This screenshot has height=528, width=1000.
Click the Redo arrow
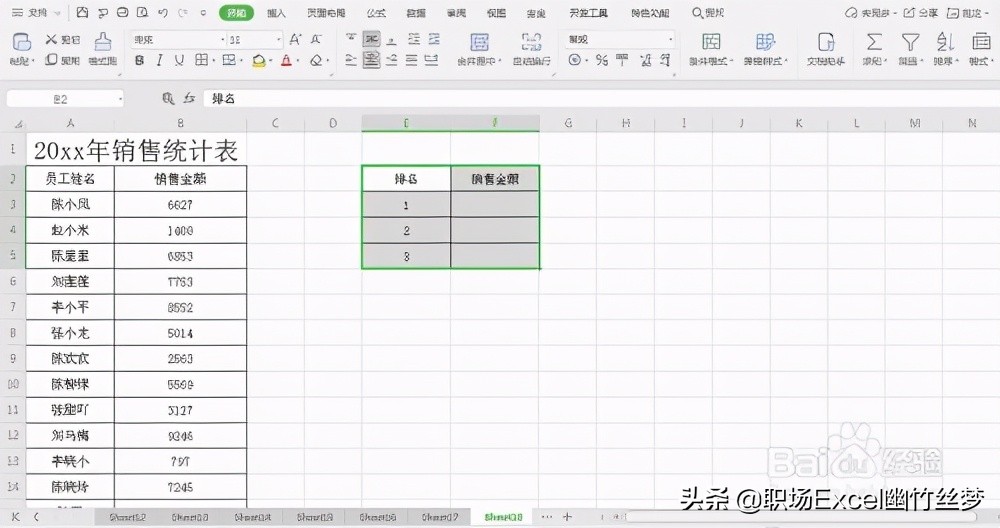click(183, 12)
